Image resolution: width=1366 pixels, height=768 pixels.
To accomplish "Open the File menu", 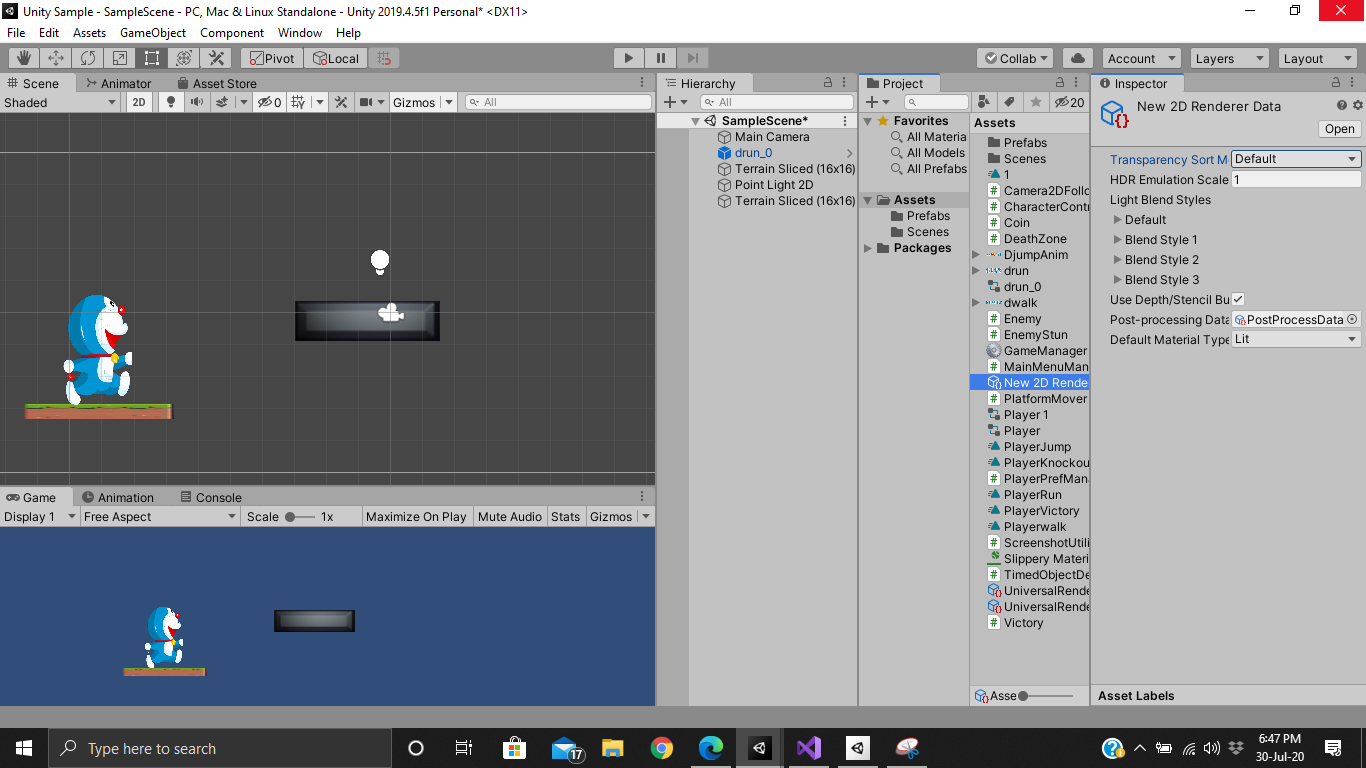I will pos(16,32).
